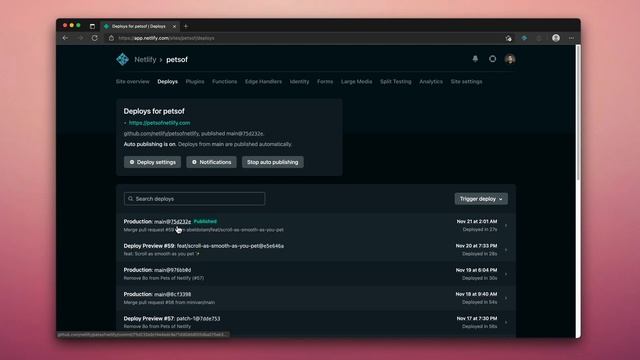Expand the Deploy Preview #59 row chevron
Image resolution: width=640 pixels, height=360 pixels.
click(506, 249)
